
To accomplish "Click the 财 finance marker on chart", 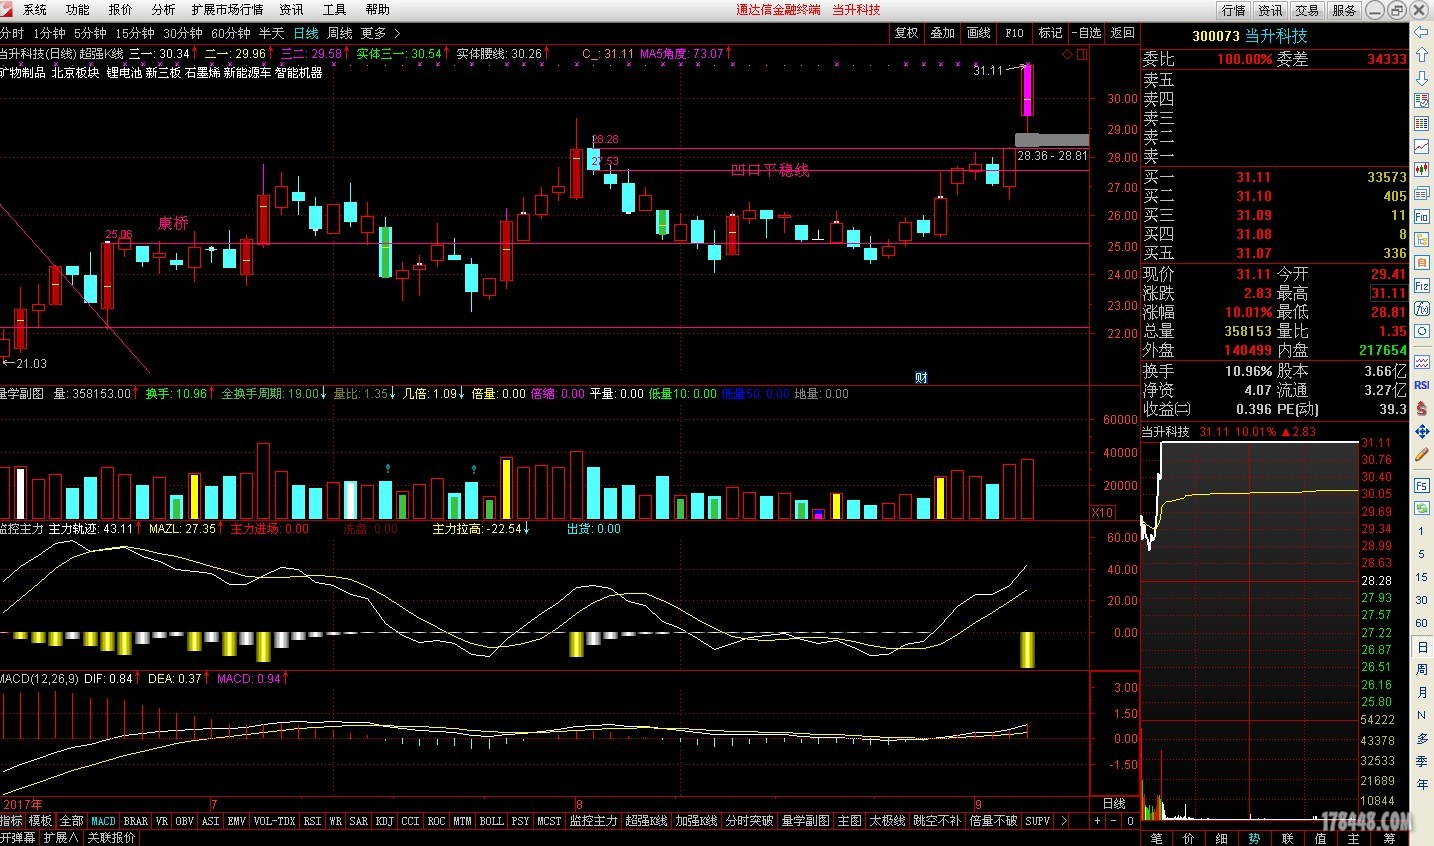I will click(921, 377).
